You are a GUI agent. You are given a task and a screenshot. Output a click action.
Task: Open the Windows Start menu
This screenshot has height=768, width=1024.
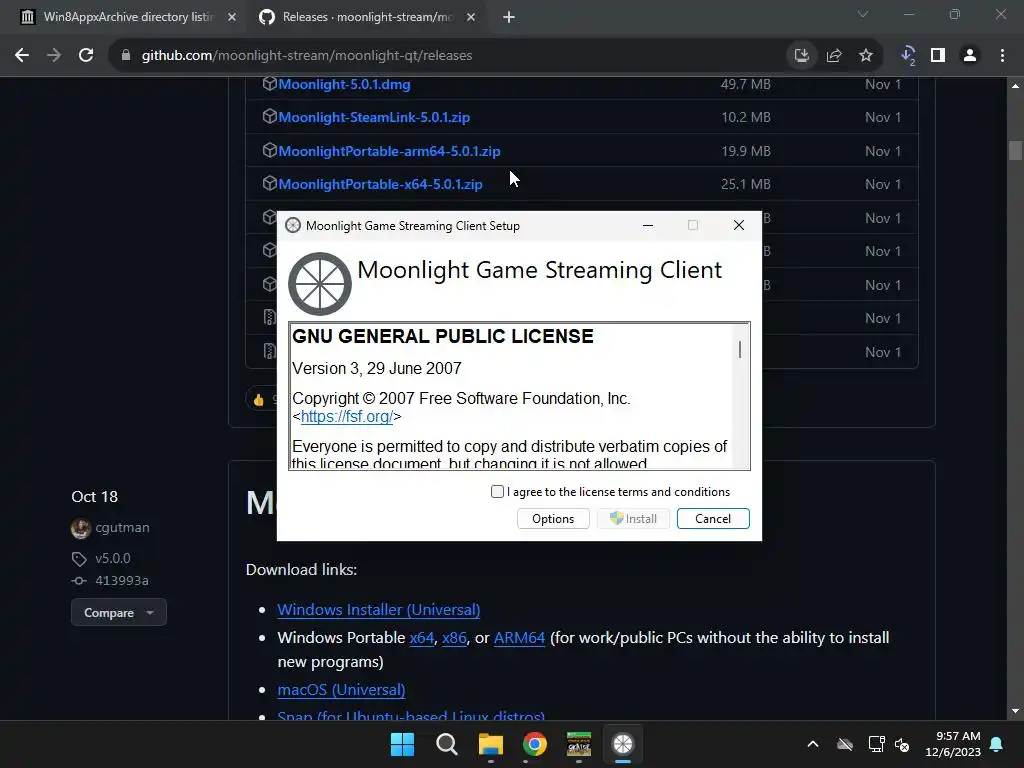pyautogui.click(x=402, y=744)
